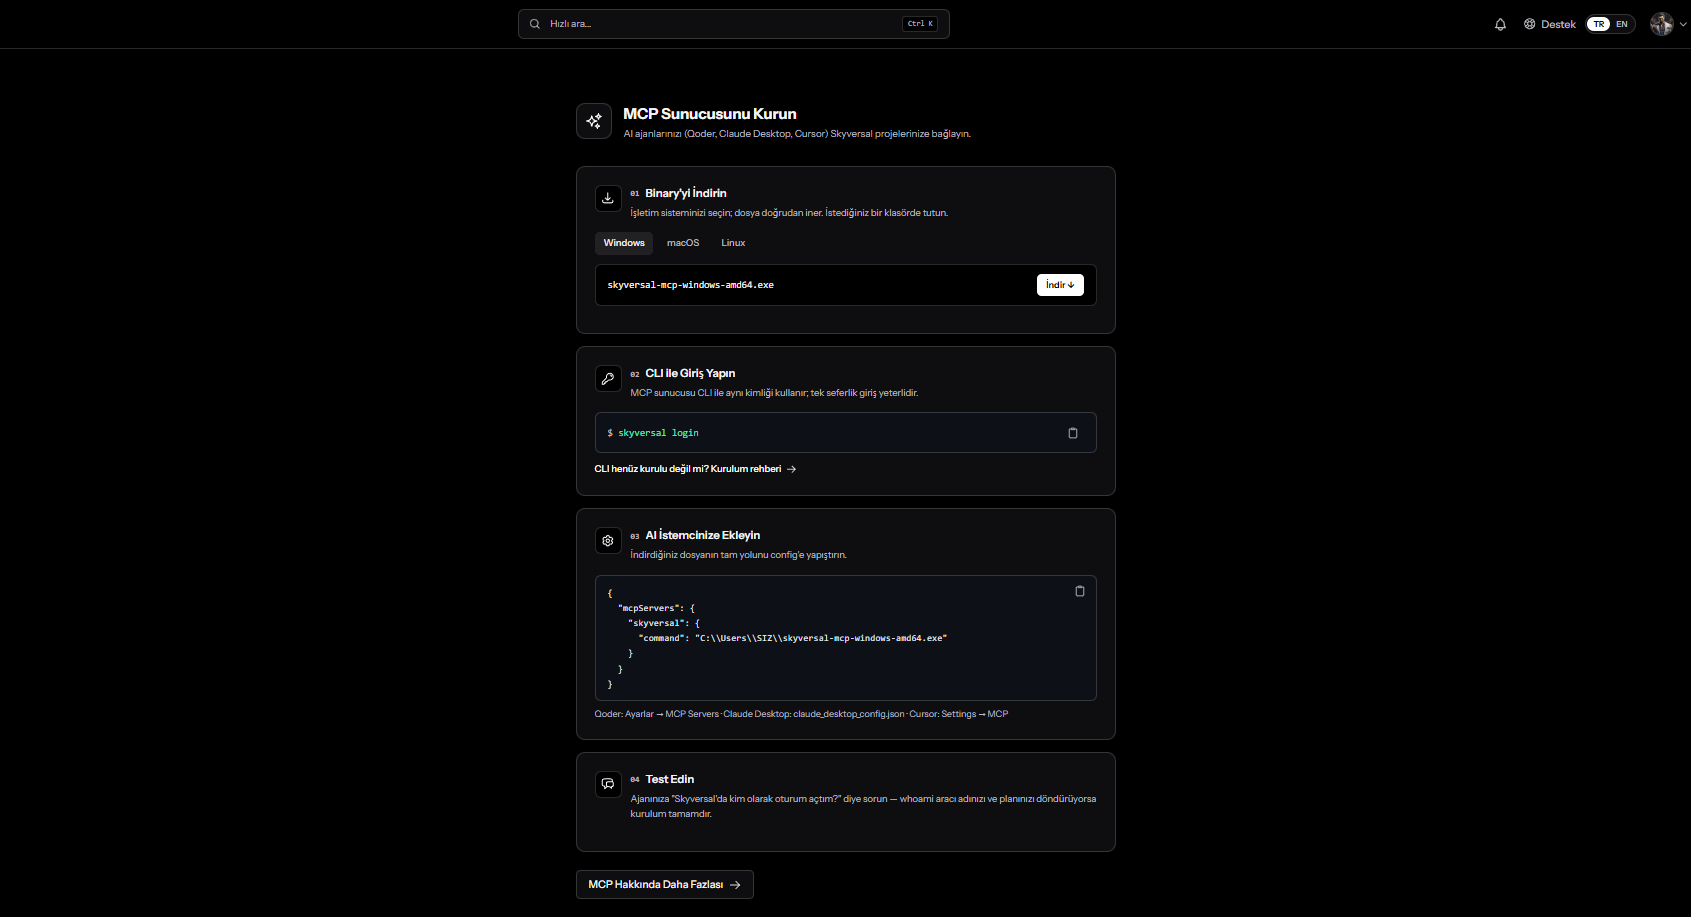Select the Windows tab
This screenshot has height=917, width=1691.
624,243
